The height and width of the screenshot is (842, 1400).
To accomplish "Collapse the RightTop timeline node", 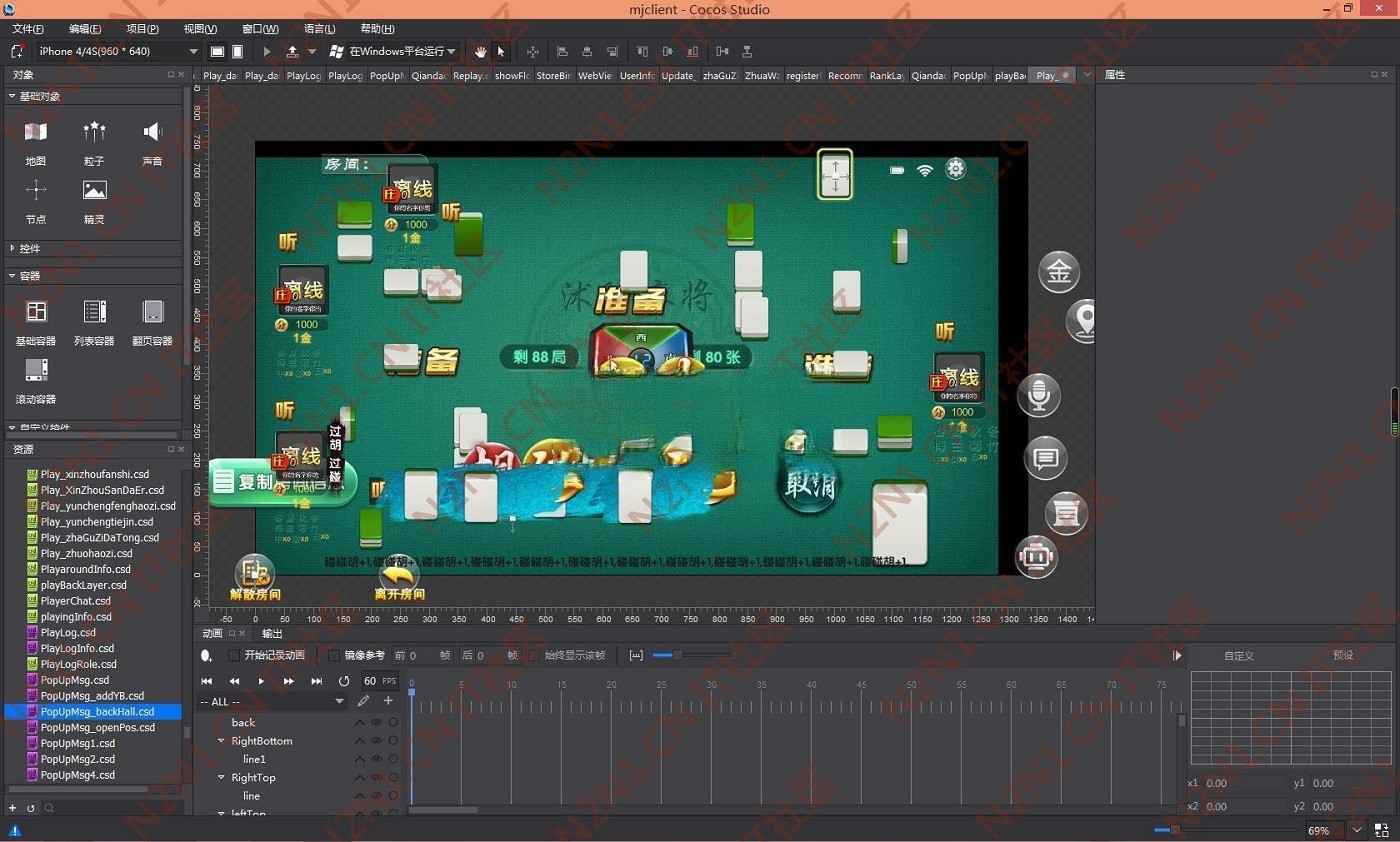I will coord(221,777).
